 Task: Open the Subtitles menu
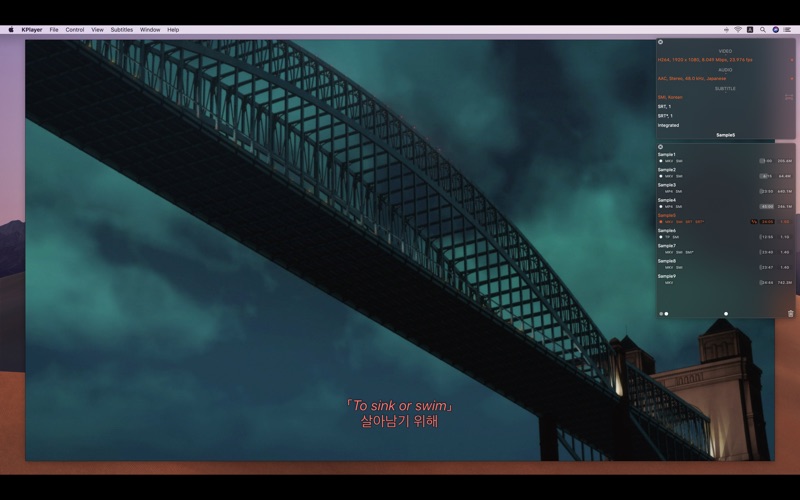121,30
